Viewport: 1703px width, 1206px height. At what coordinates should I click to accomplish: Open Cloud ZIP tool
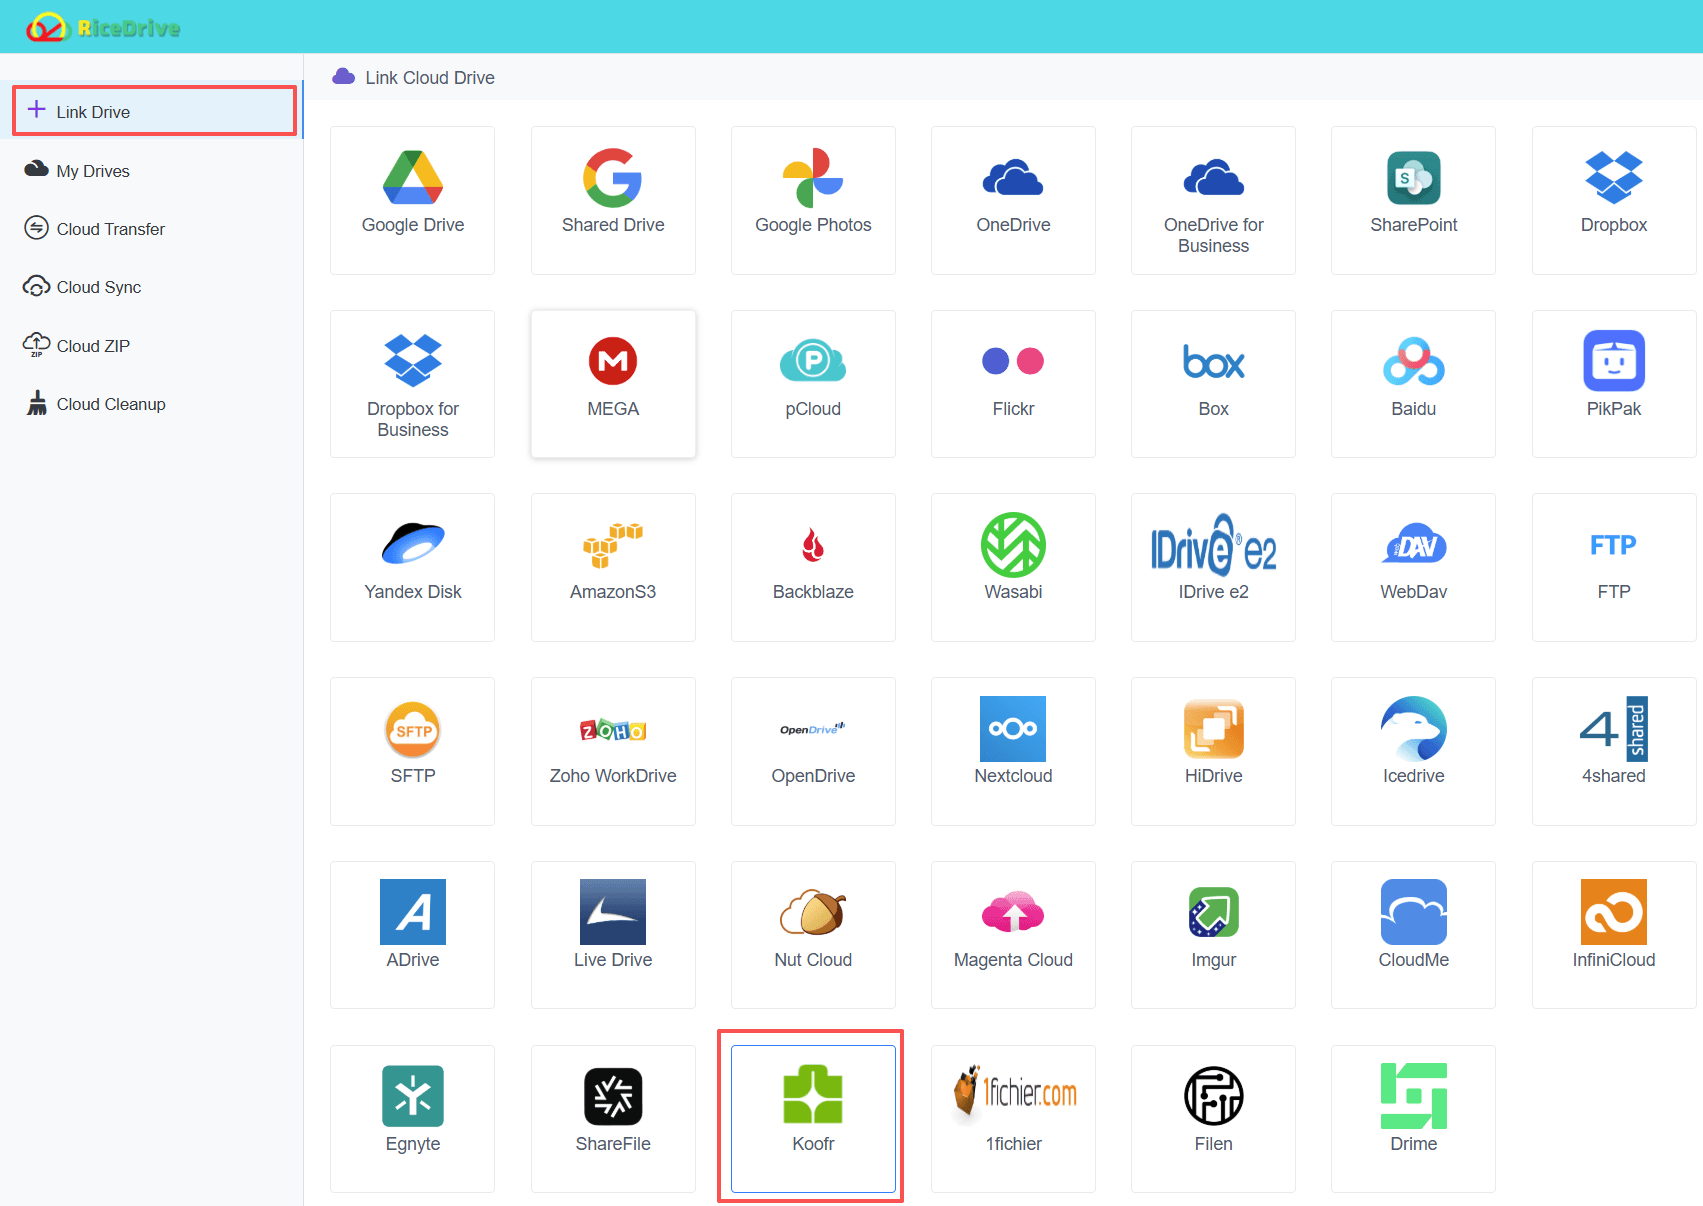pos(93,346)
